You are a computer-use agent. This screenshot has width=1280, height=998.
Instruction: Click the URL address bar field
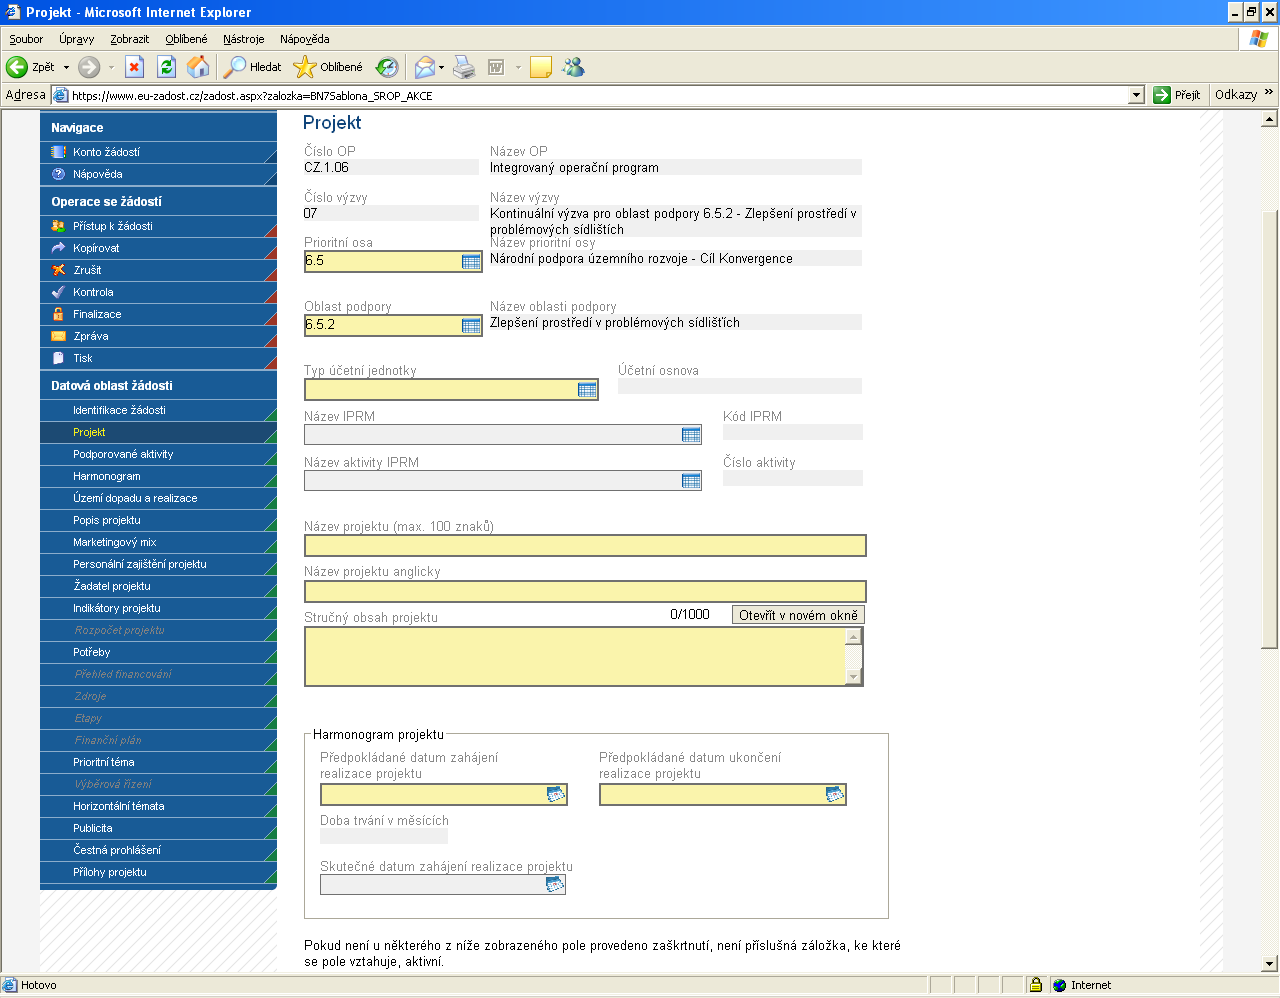598,95
